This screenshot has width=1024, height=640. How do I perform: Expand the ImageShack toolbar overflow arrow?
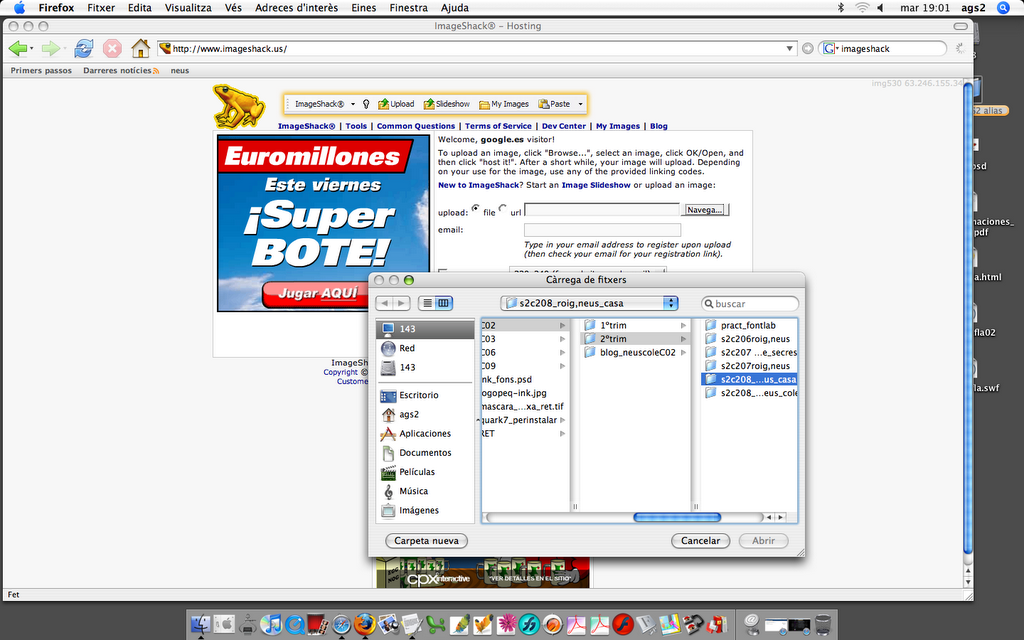click(x=580, y=104)
